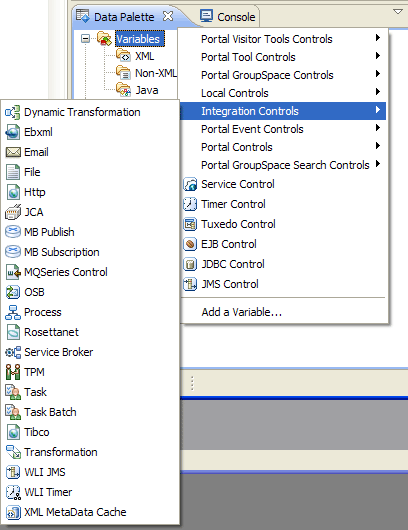
Task: Click the Transformation control icon
Action: (13, 452)
